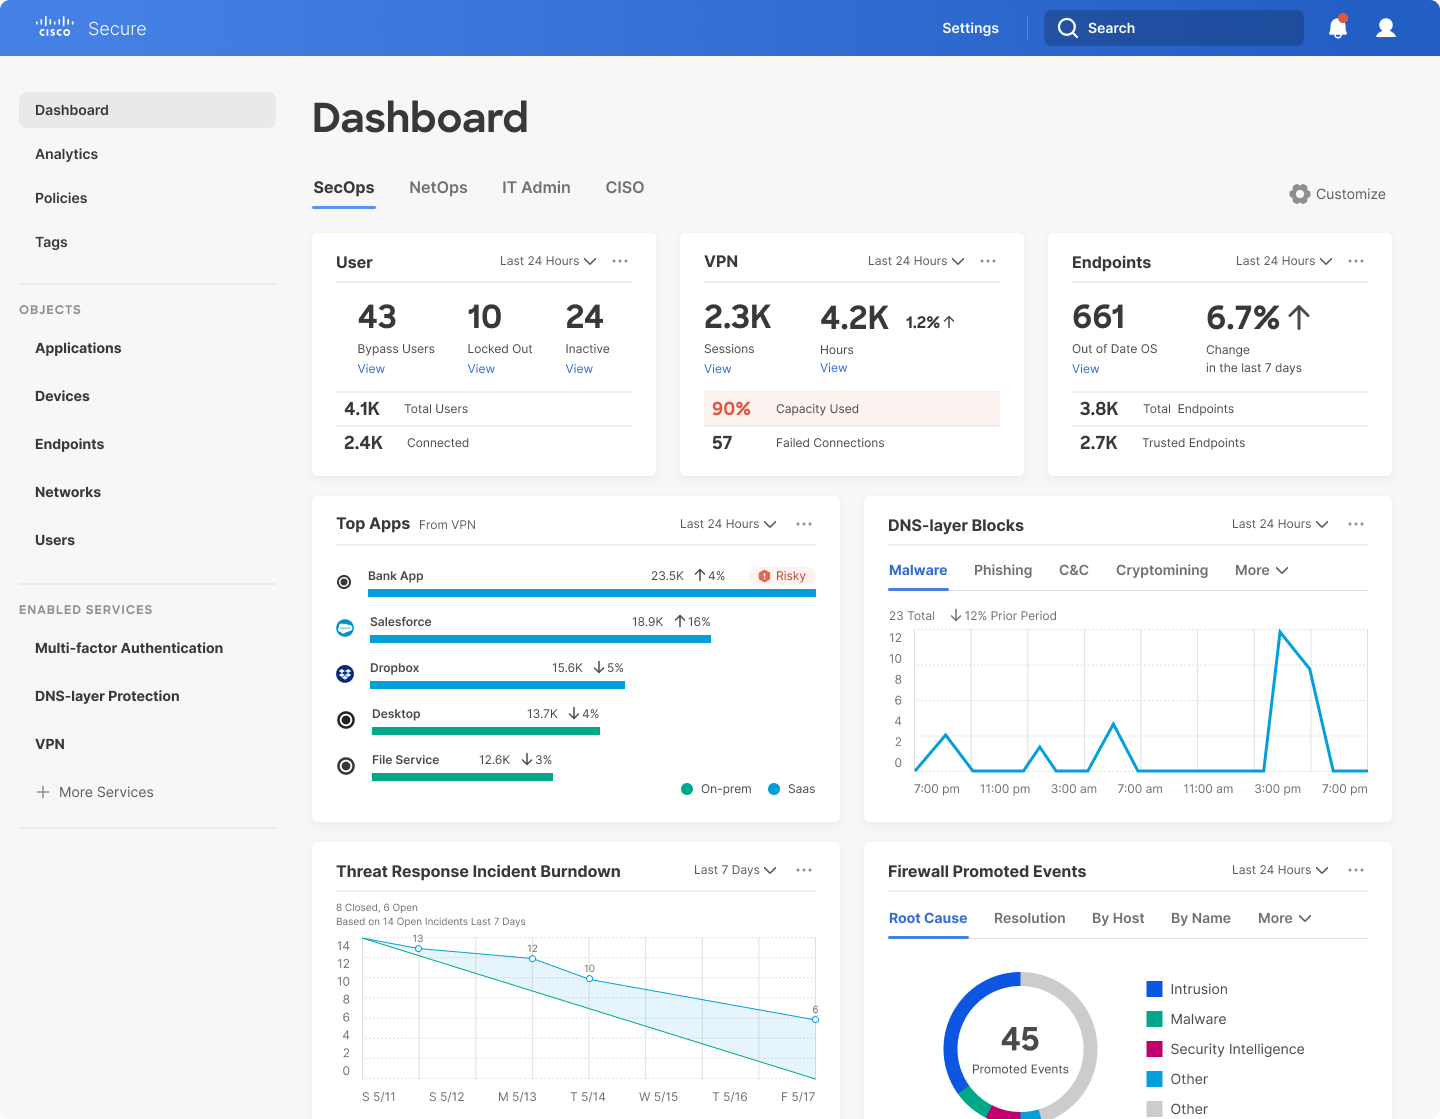
Task: Open Applications under Objects
Action: (x=78, y=348)
